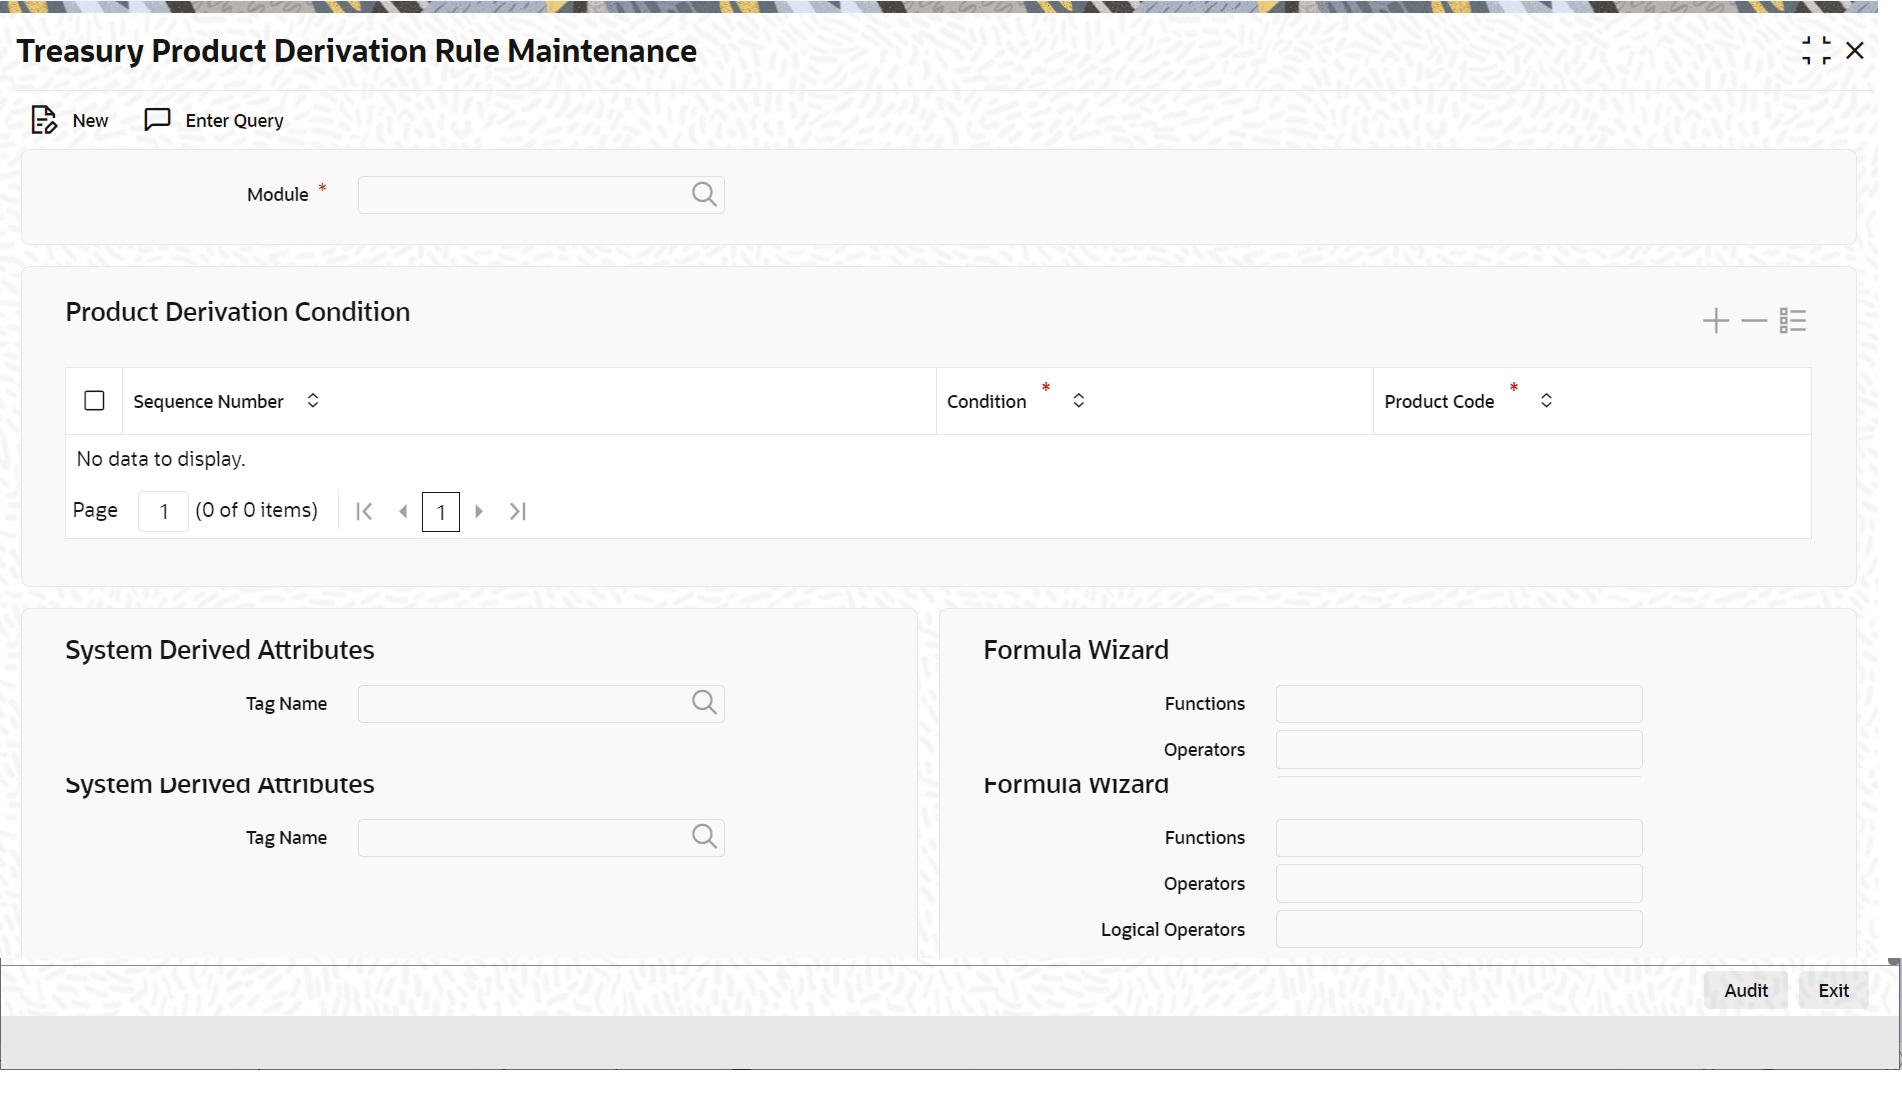This screenshot has width=1902, height=1110.
Task: Click the 'No data to display.' message
Action: [x=161, y=459]
